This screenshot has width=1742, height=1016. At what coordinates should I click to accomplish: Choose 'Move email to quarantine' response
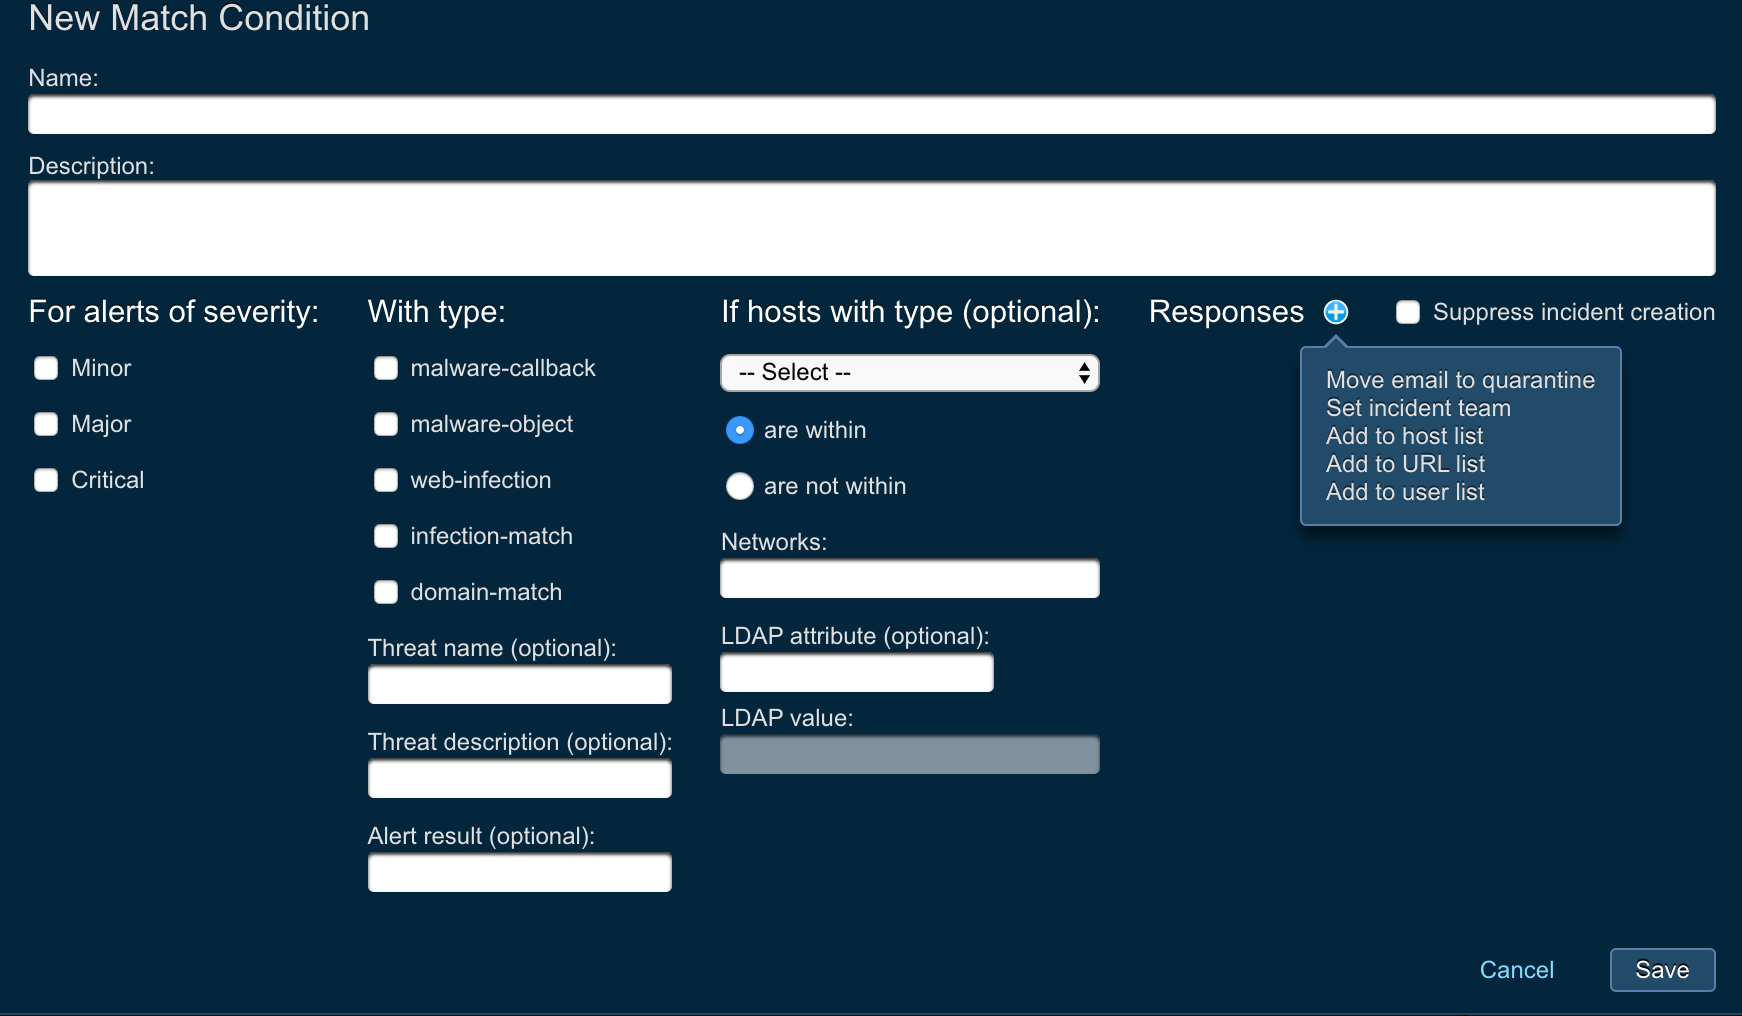(1459, 380)
